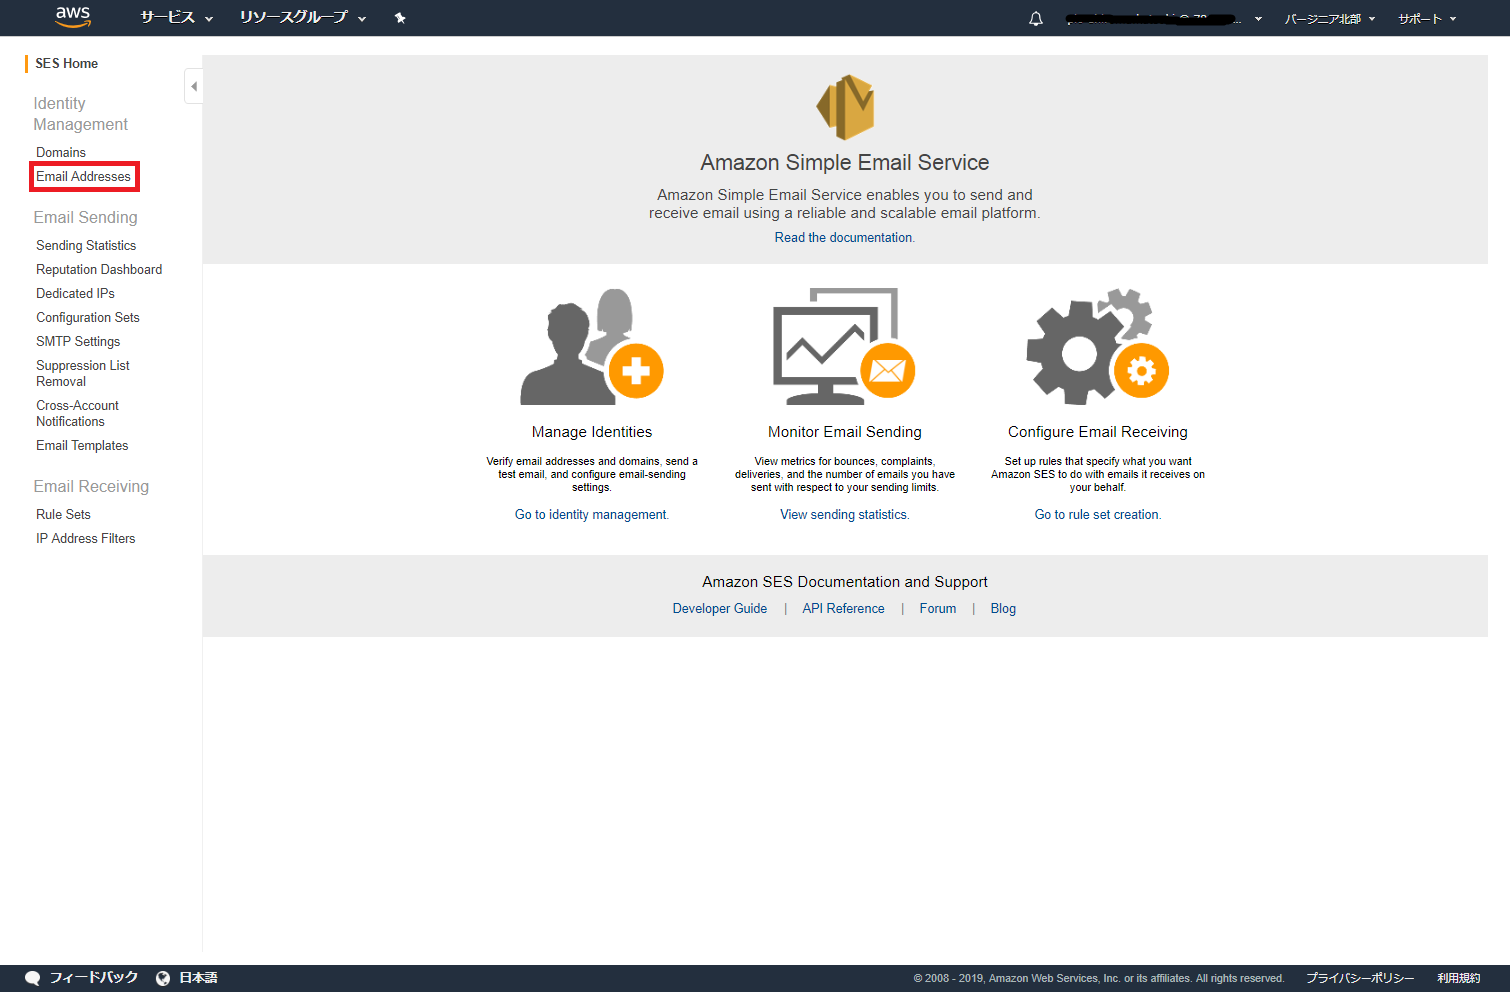Expand the account name dropdown
The image size is (1510, 992).
(x=1160, y=18)
